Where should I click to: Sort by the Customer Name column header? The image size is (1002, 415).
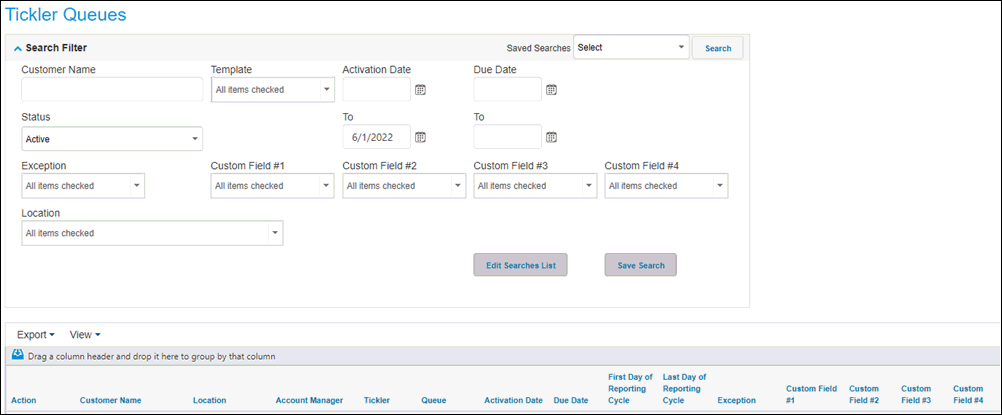(111, 400)
